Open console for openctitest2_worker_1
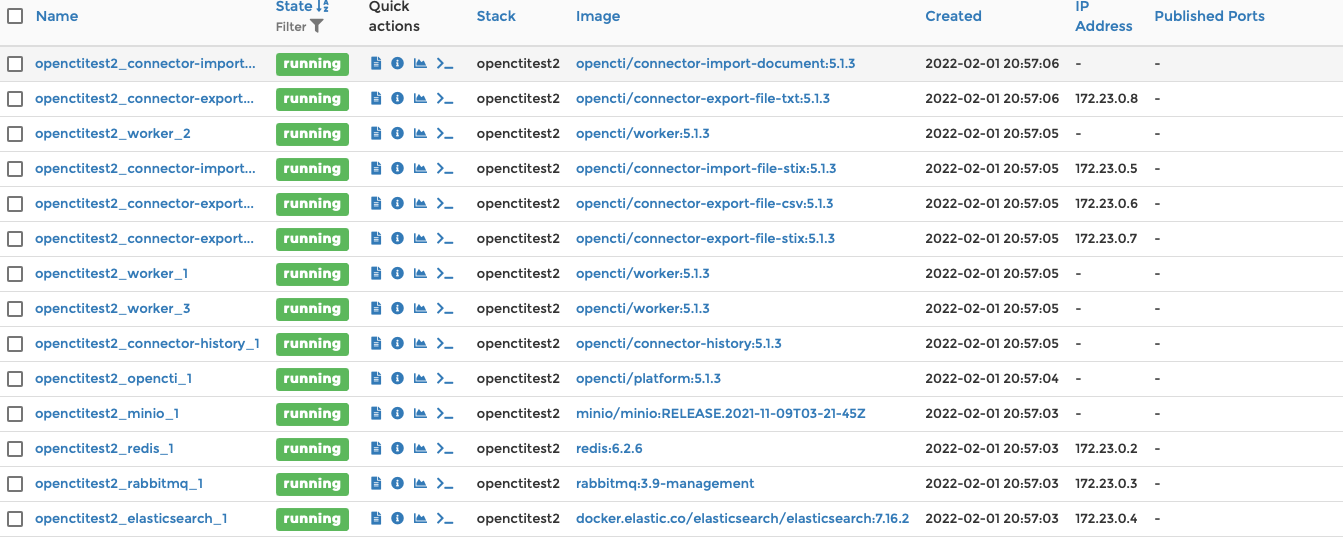Viewport: 1343px width, 539px height. (x=445, y=273)
